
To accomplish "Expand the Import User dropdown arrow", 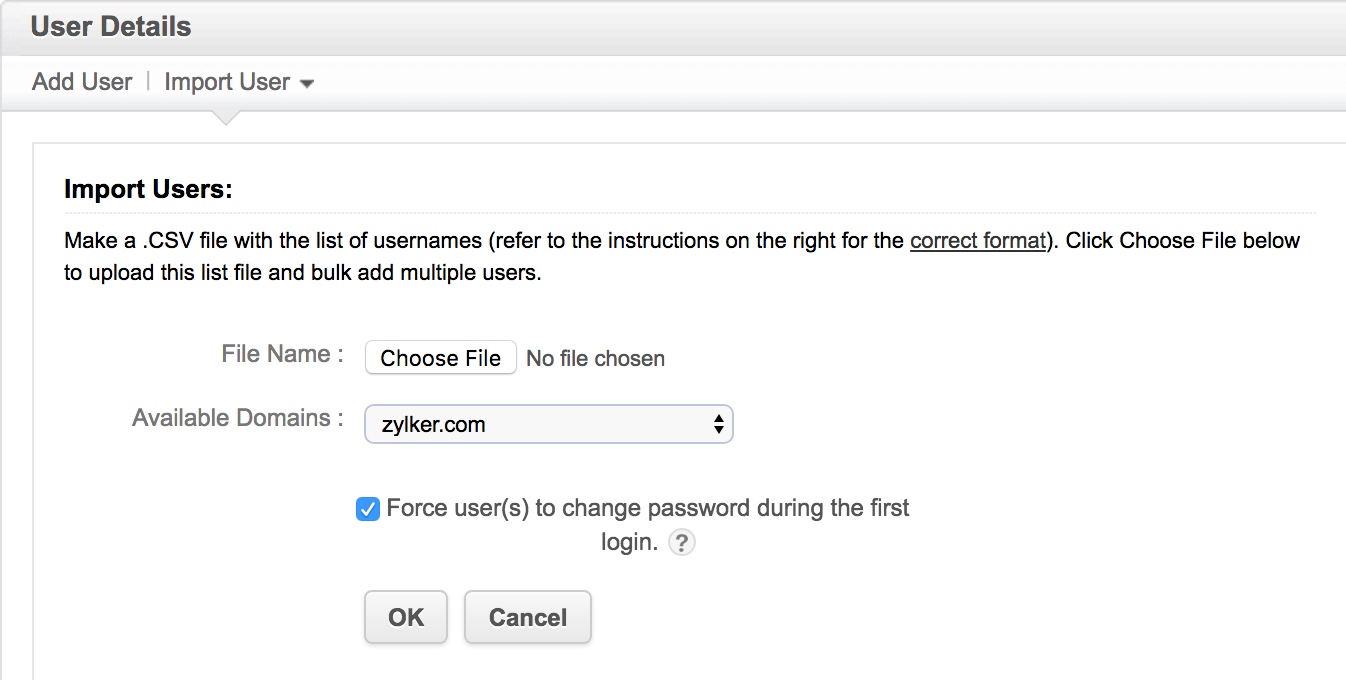I will click(x=307, y=84).
